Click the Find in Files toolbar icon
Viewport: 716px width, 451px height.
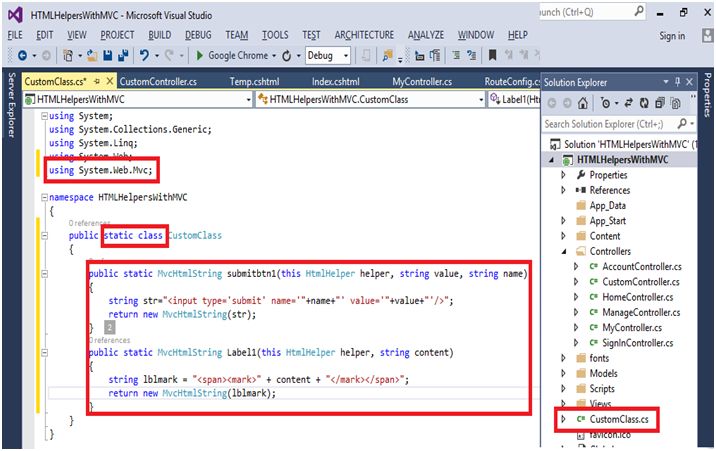coord(388,56)
